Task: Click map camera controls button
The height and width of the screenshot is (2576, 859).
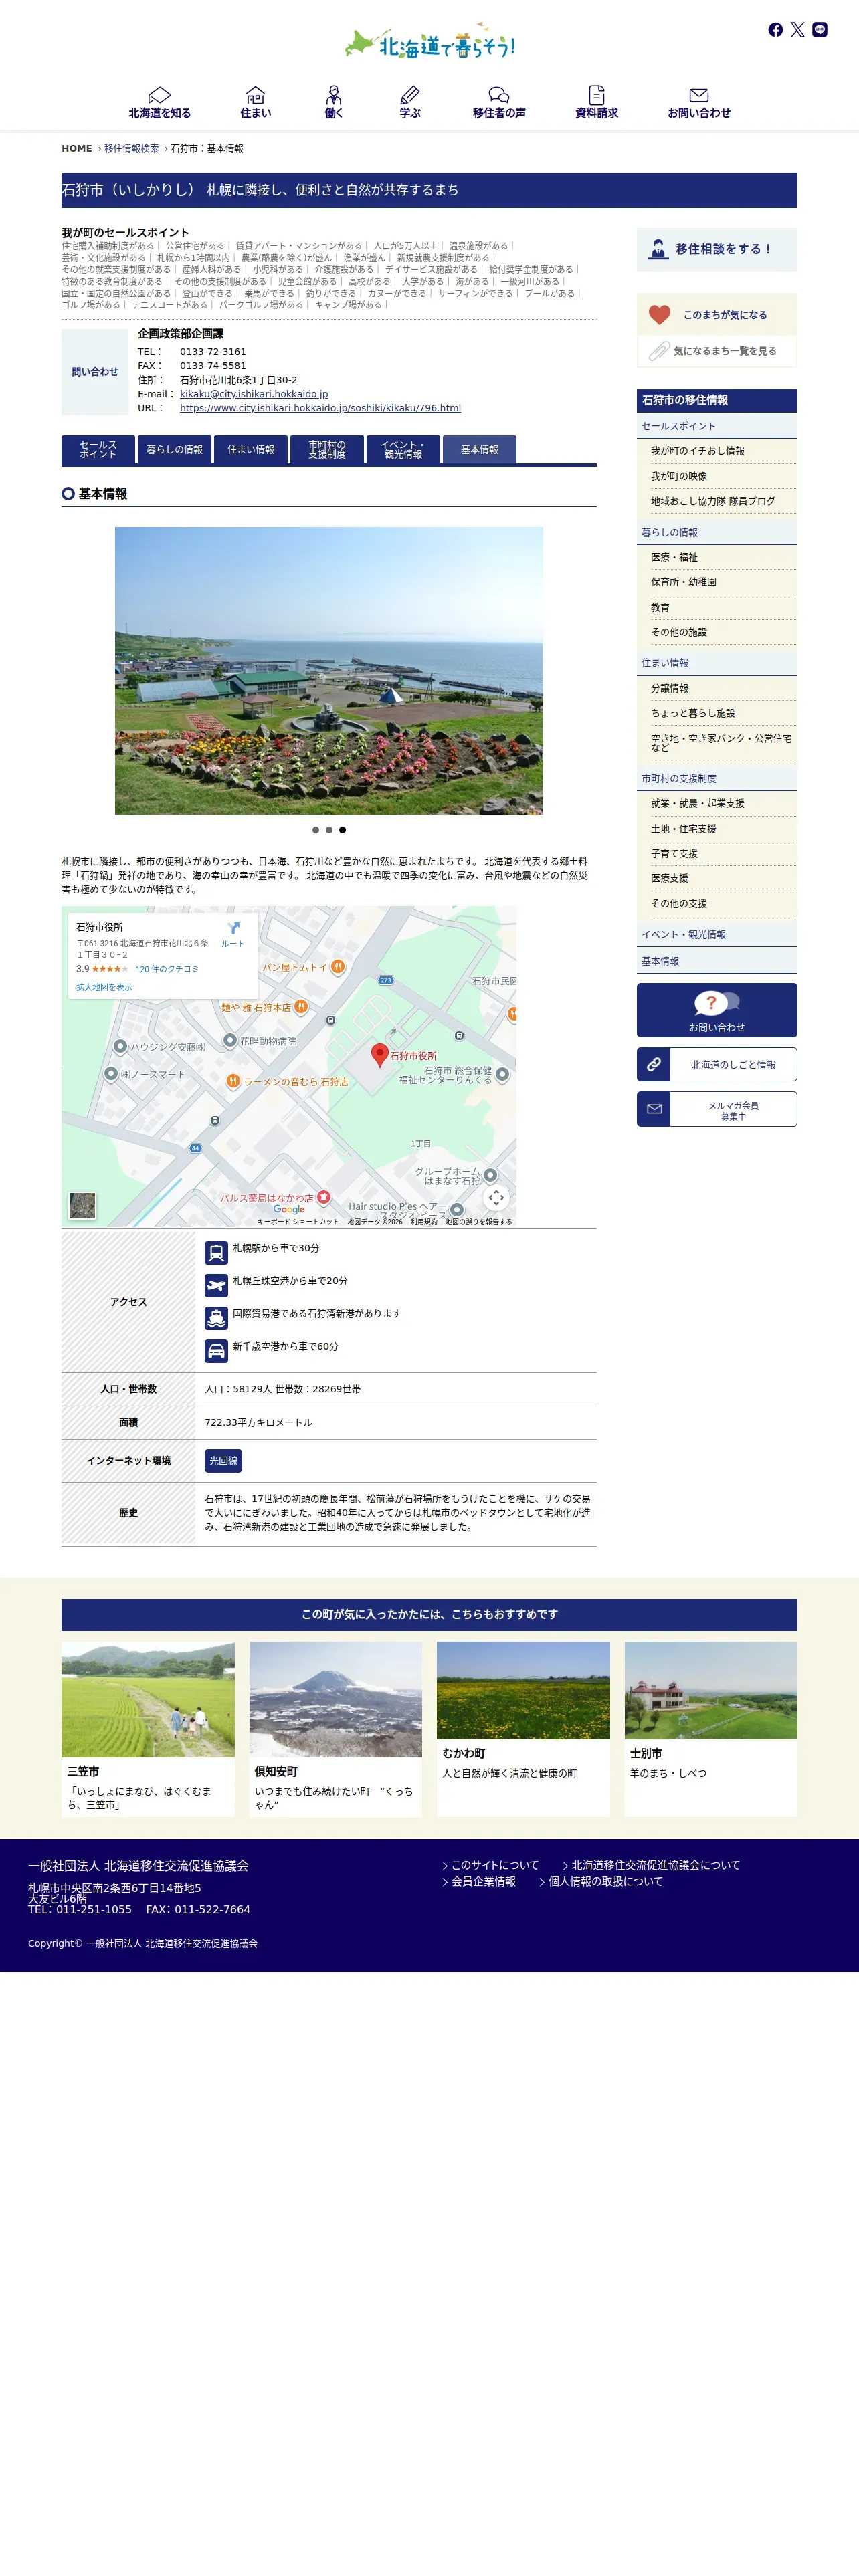Action: click(x=496, y=1198)
